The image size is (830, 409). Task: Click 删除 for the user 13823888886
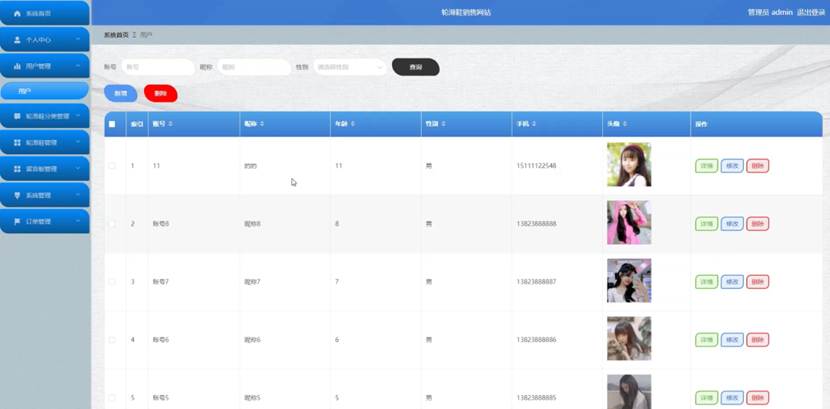(757, 340)
